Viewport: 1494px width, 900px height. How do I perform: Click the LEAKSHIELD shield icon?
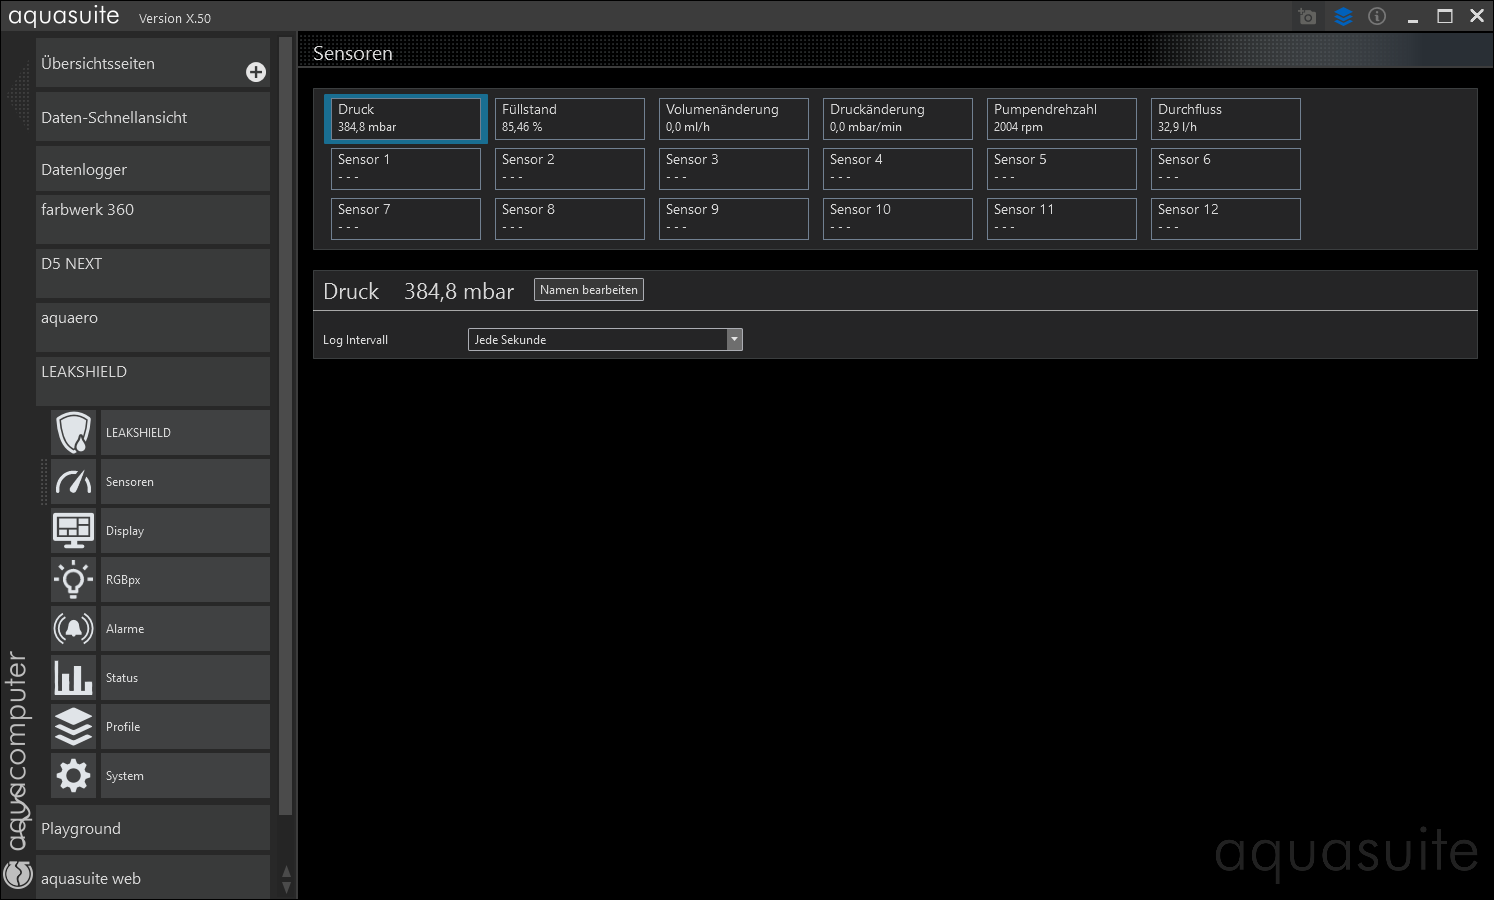(x=74, y=433)
